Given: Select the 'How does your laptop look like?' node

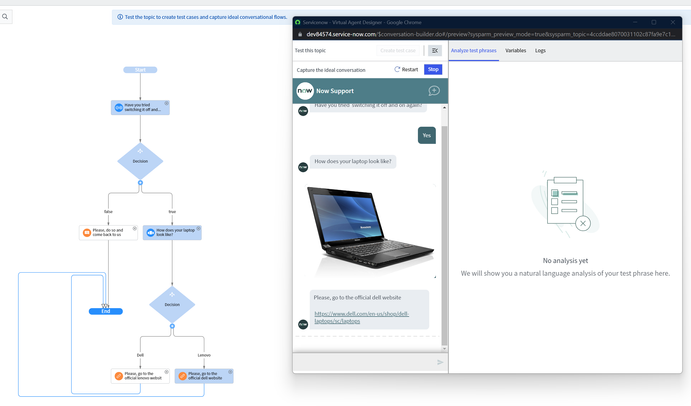Looking at the screenshot, I should click(172, 233).
